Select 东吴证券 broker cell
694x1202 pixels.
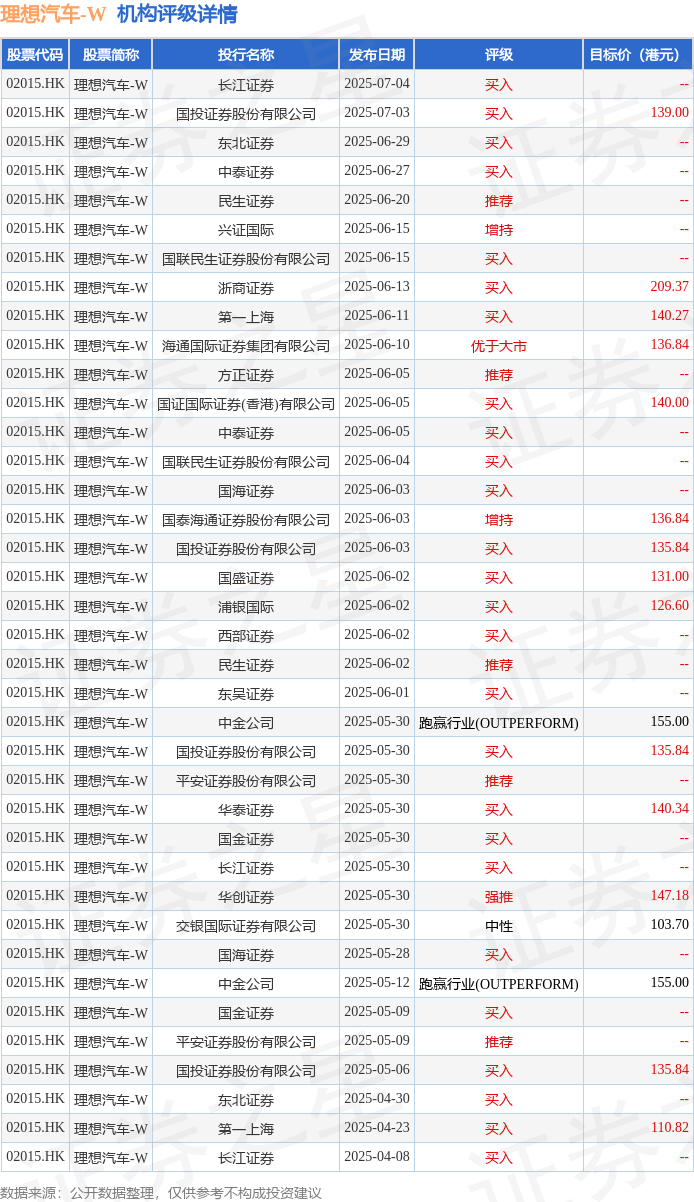pyautogui.click(x=246, y=693)
